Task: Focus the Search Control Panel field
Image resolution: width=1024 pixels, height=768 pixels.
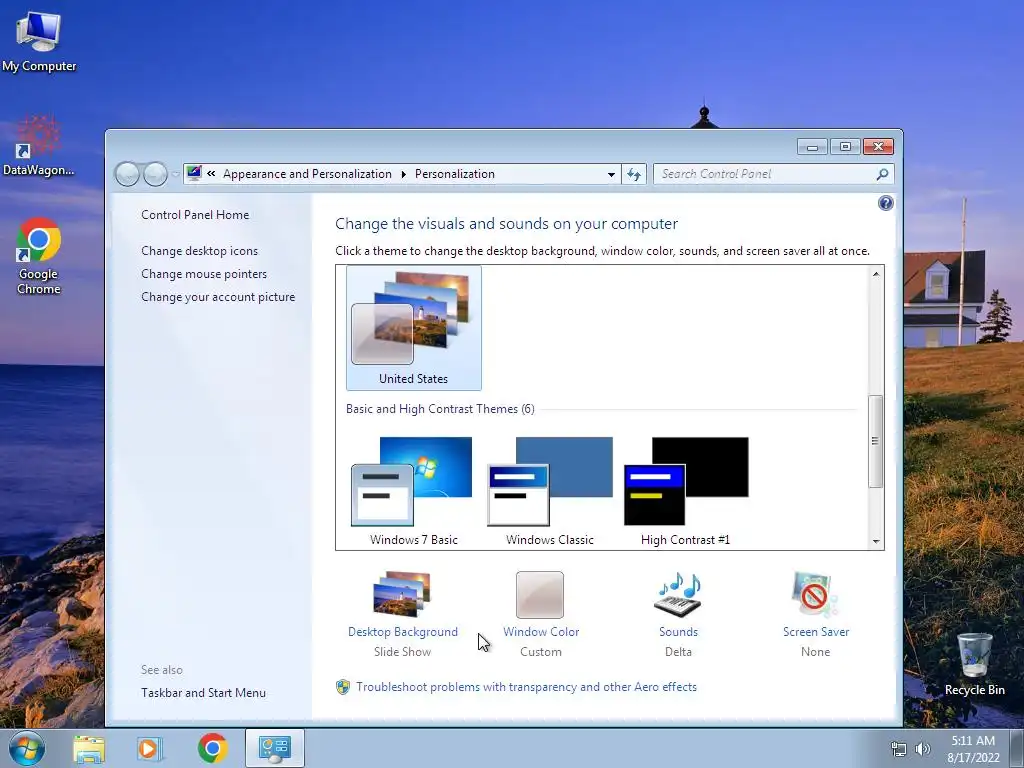Action: coord(773,174)
